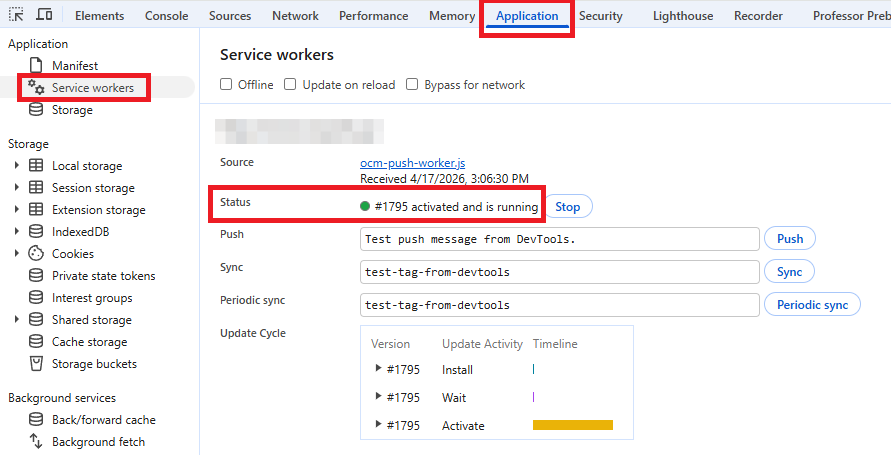Select Cache storage in the sidebar
This screenshot has width=891, height=455.
pos(90,342)
